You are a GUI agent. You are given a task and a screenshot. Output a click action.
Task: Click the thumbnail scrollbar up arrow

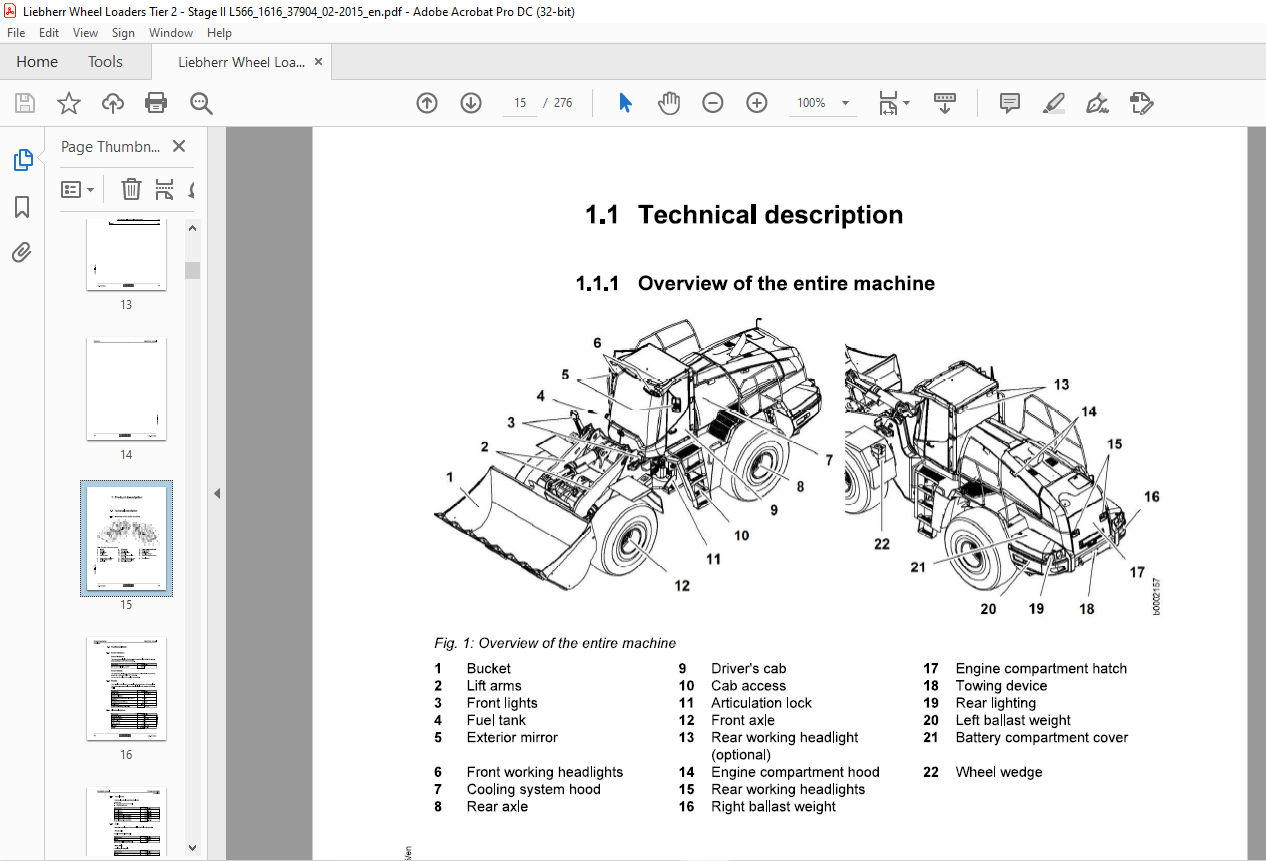coord(193,228)
